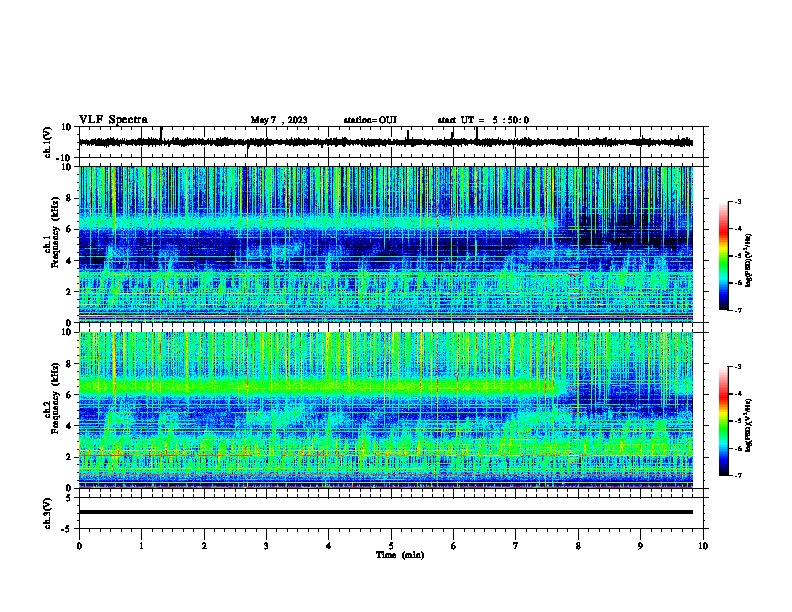The width and height of the screenshot is (792, 612).
Task: Click the "ch.3(V)" axis label
Action: click(48, 513)
